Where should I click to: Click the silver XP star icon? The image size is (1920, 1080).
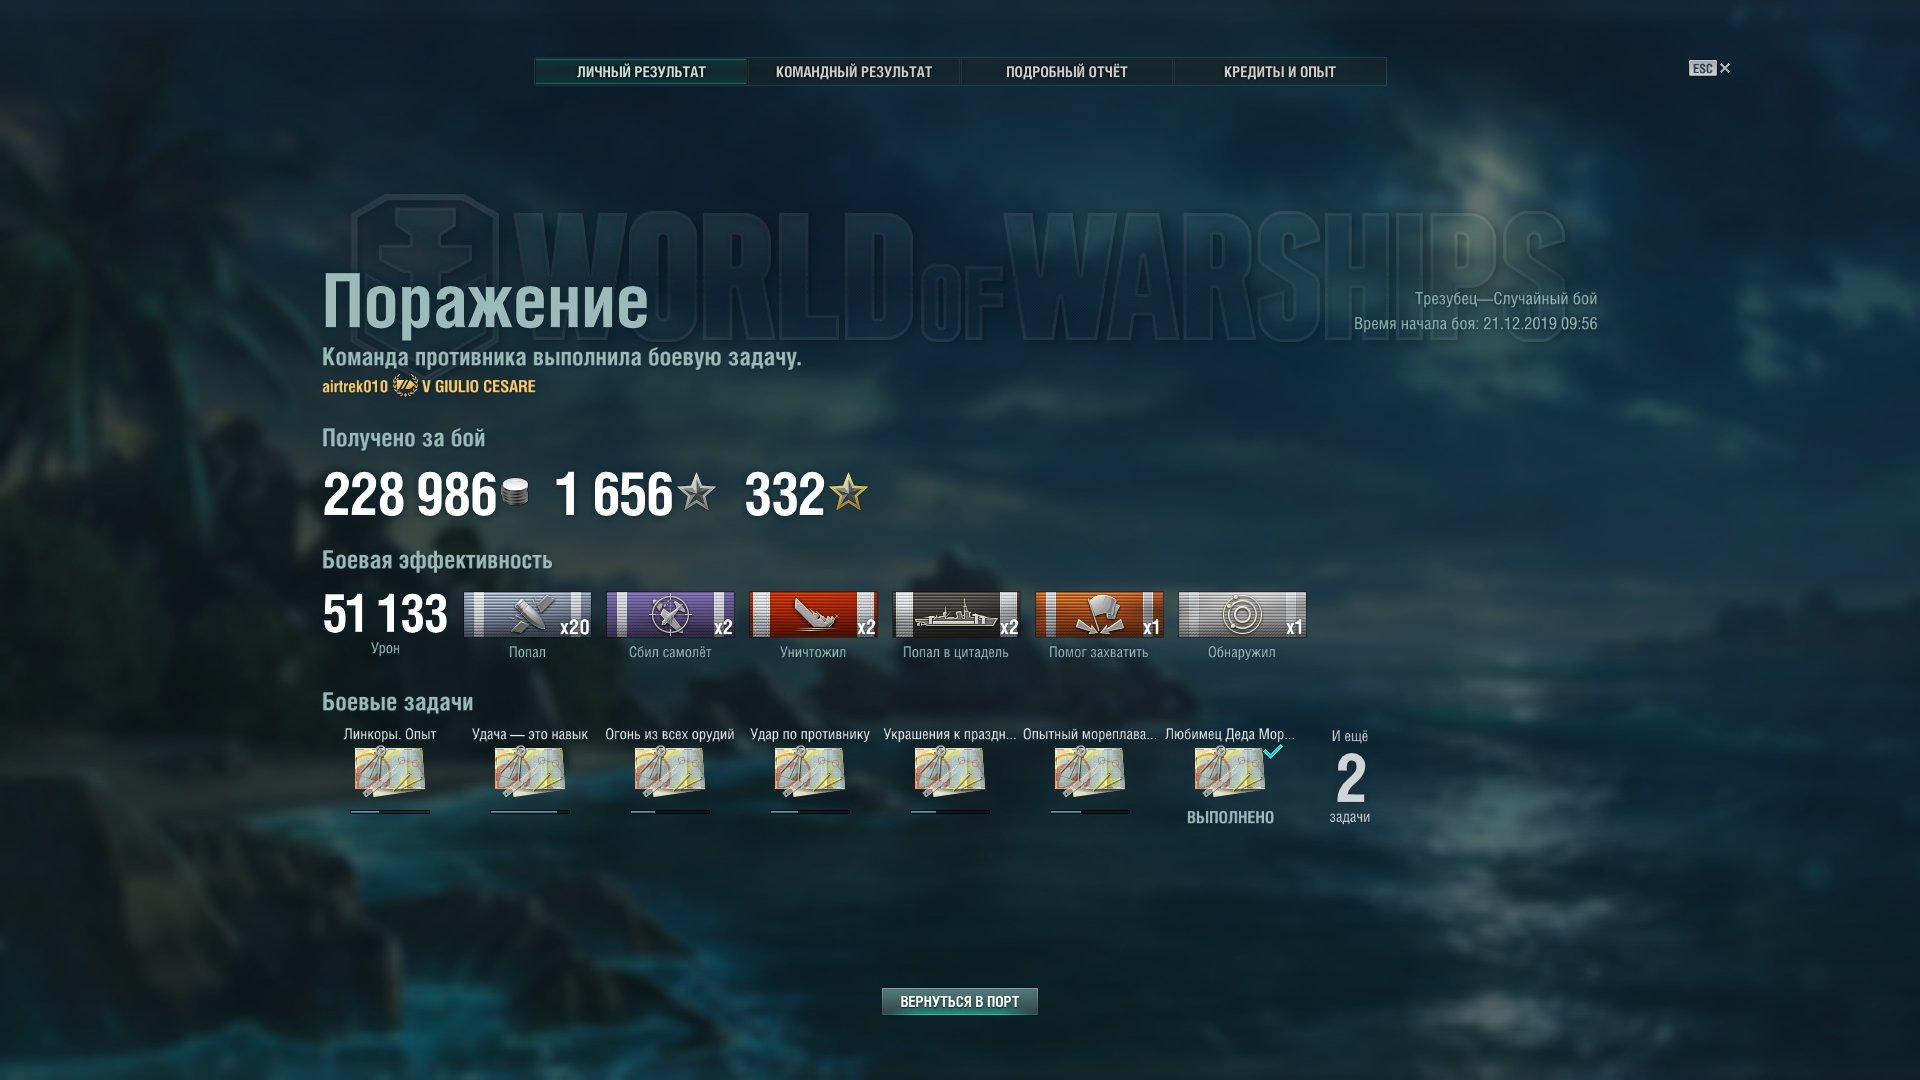coord(696,492)
